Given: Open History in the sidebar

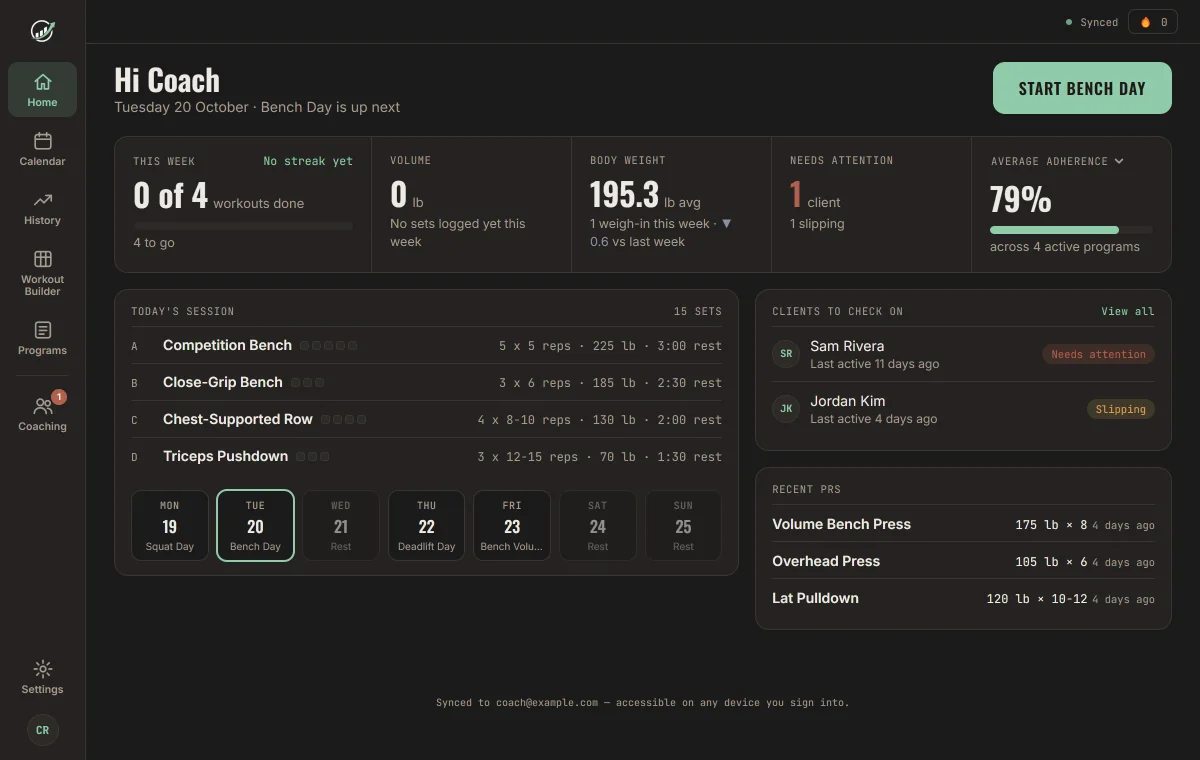Looking at the screenshot, I should pos(42,208).
